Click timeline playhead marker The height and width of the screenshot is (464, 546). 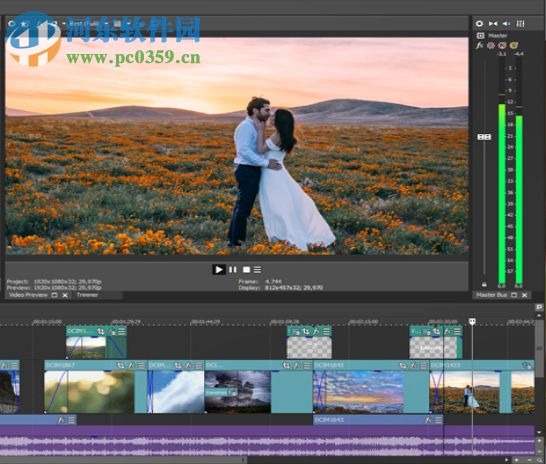[472, 321]
